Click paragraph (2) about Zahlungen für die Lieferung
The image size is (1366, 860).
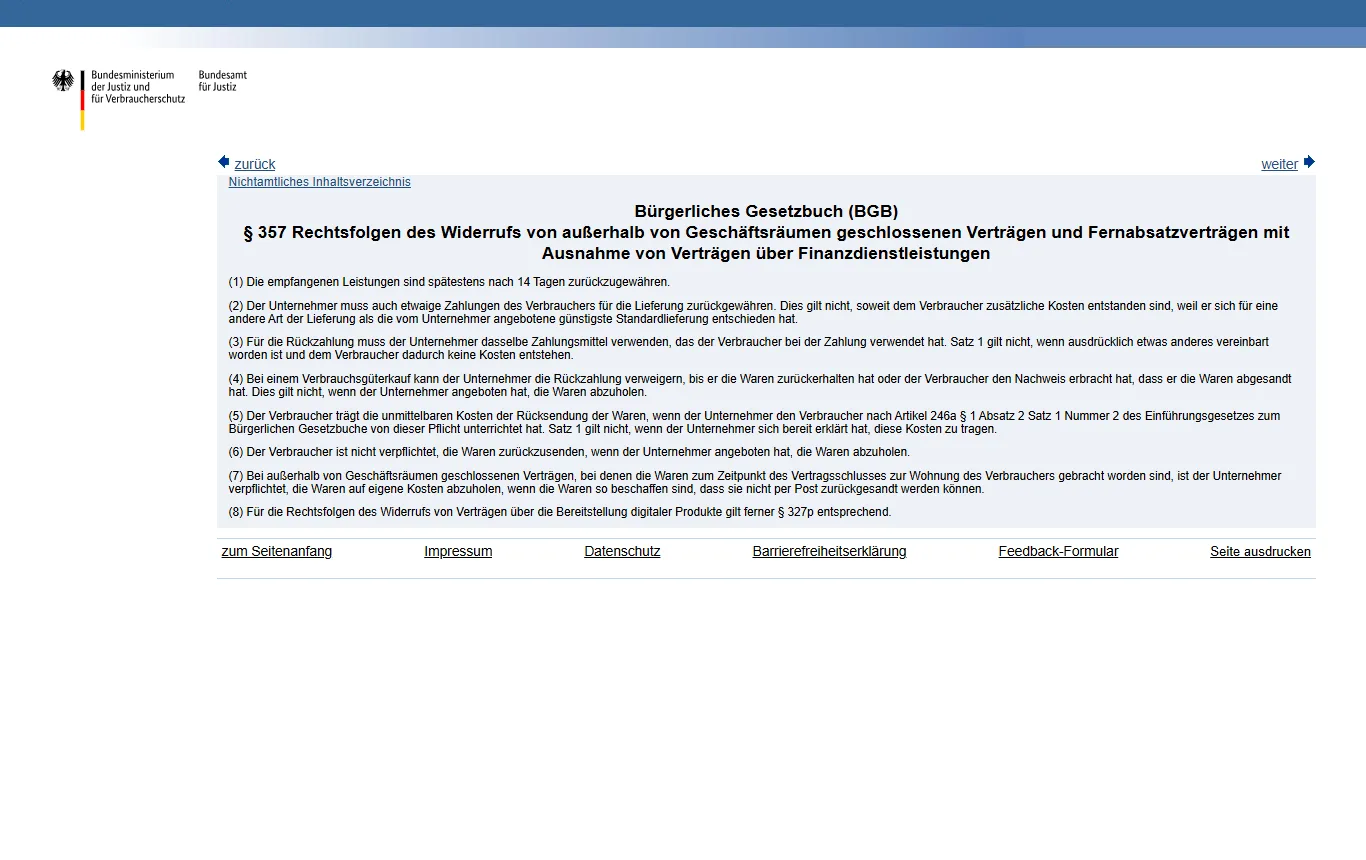tap(753, 312)
